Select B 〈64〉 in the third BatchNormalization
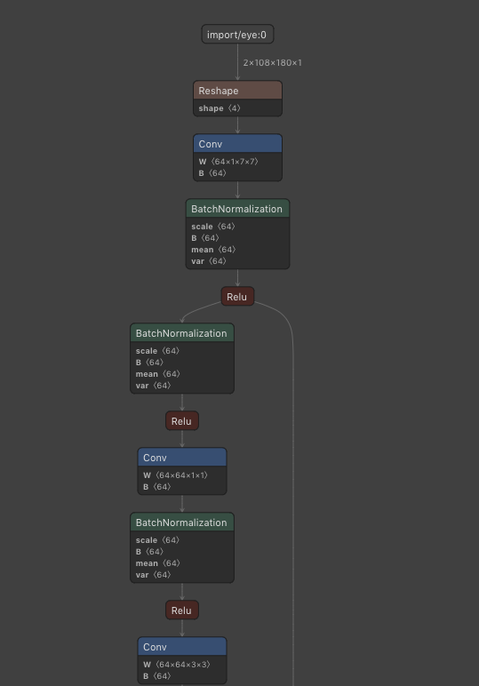 (150, 551)
